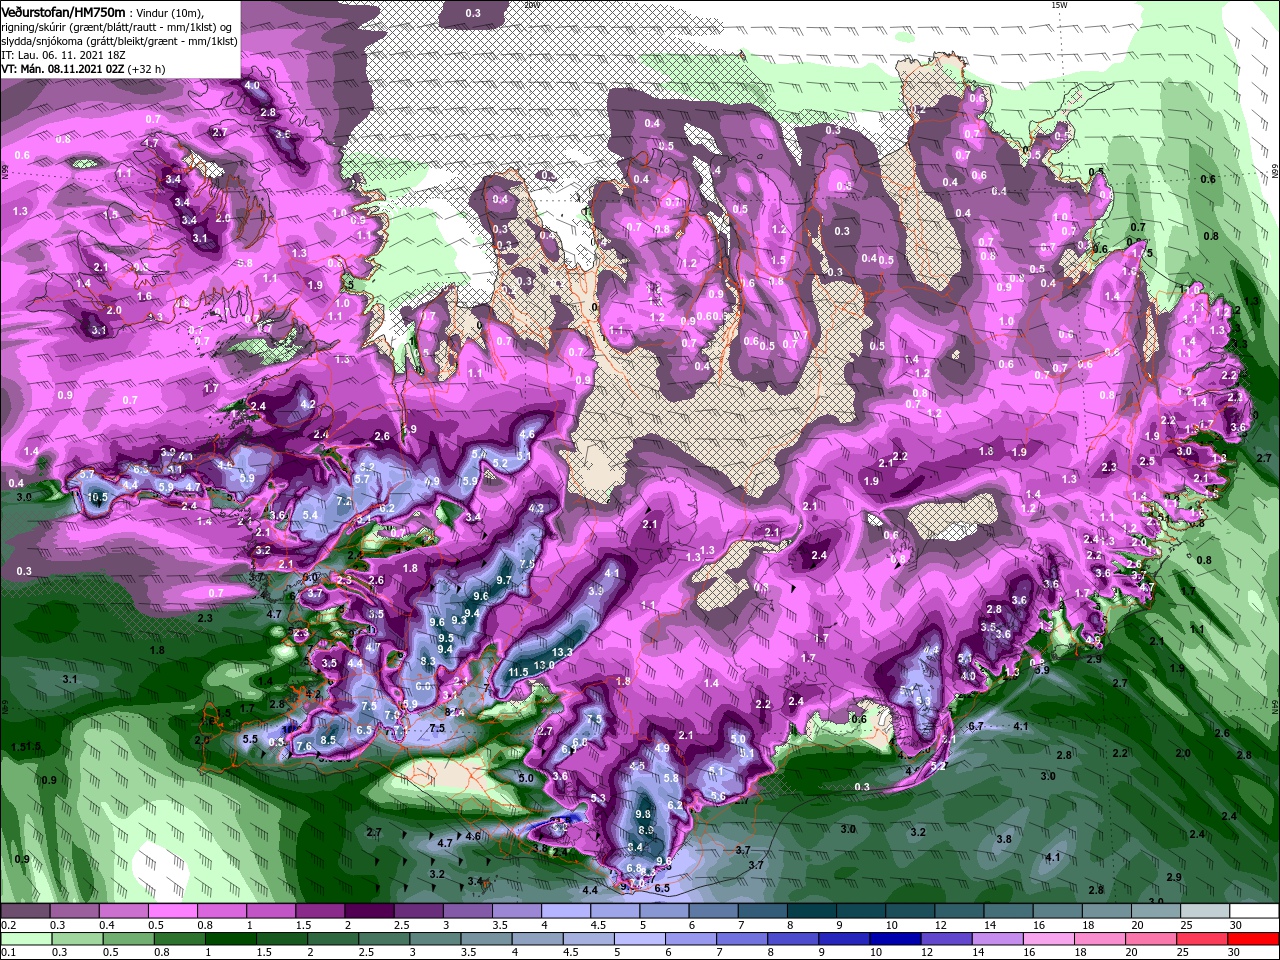Click the white swatch ending the upper legend
This screenshot has height=960, width=1280.
pyautogui.click(x=1255, y=912)
